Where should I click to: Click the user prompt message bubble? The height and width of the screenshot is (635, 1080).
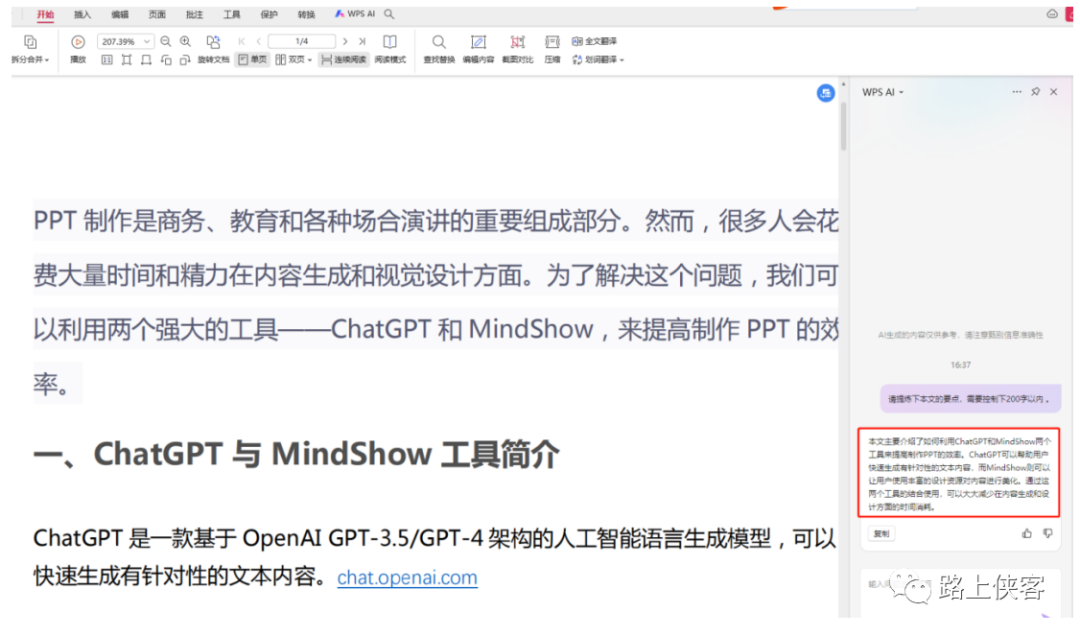[970, 399]
